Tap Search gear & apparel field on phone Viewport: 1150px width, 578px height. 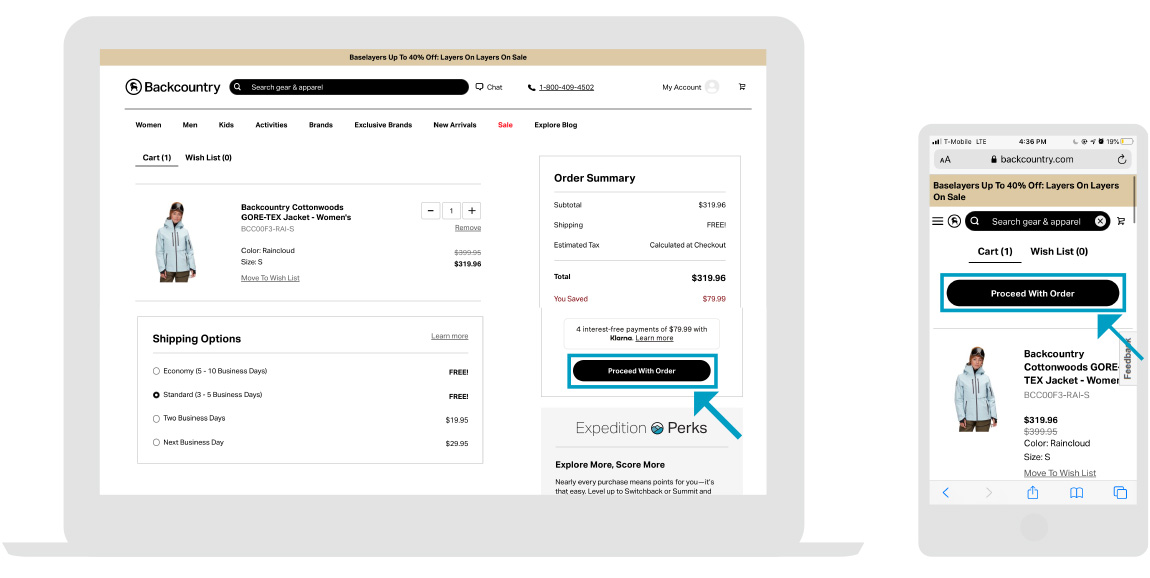coord(1037,221)
